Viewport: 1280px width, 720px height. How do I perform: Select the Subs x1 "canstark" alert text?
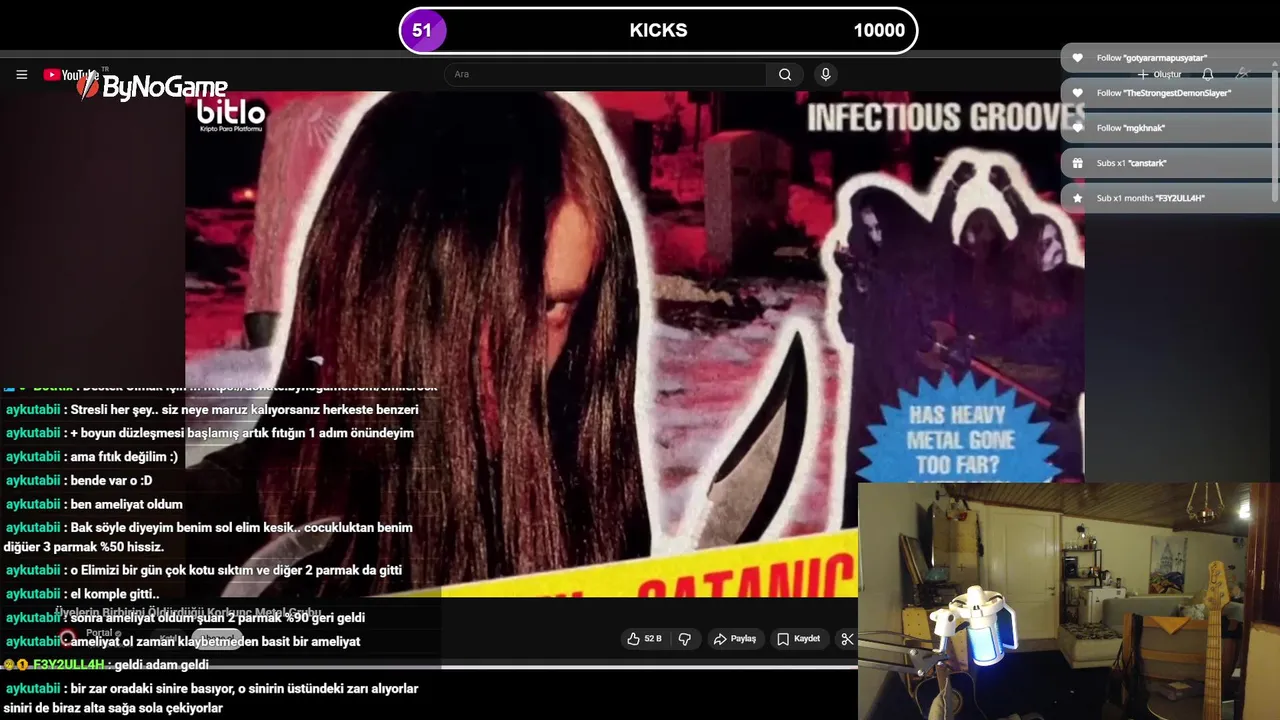coord(1132,163)
